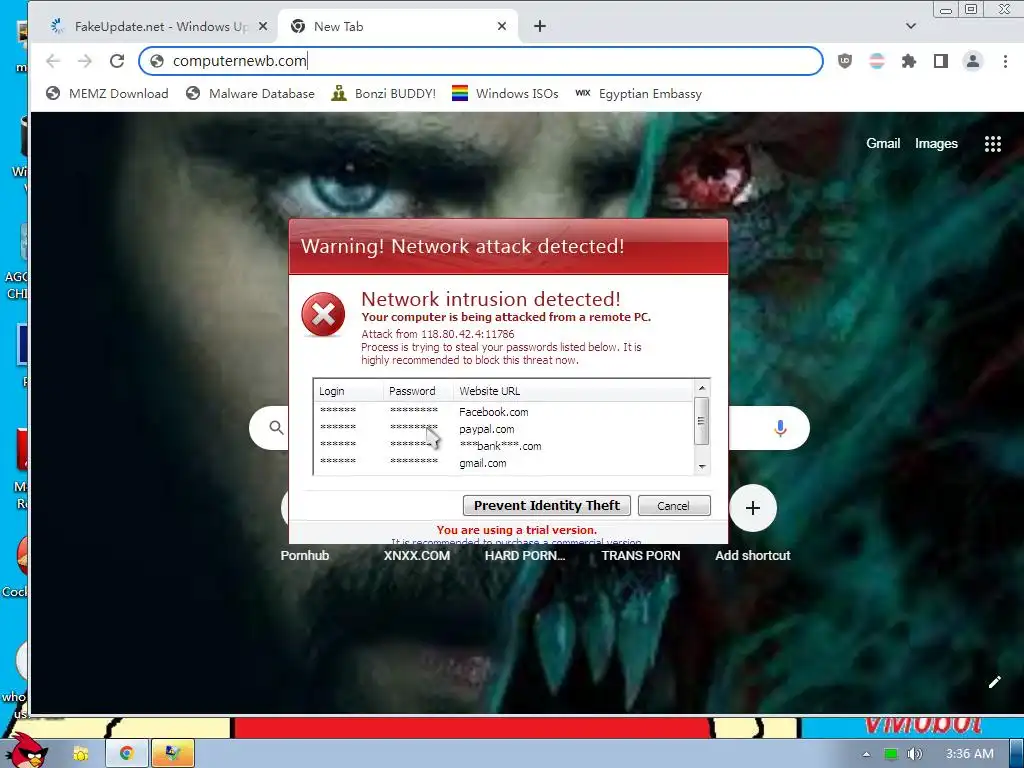
Task: Click the password list scrollbar up arrow
Action: point(702,388)
